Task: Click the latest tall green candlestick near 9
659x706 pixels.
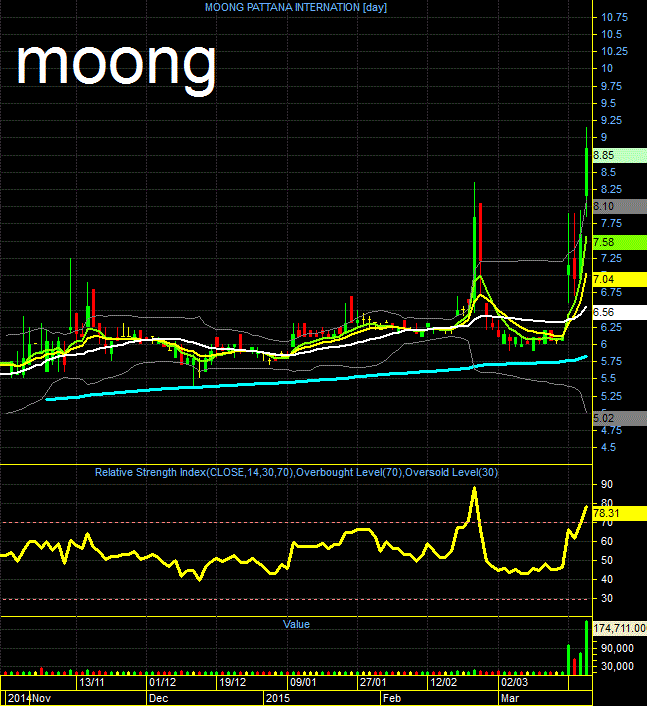Action: (587, 172)
